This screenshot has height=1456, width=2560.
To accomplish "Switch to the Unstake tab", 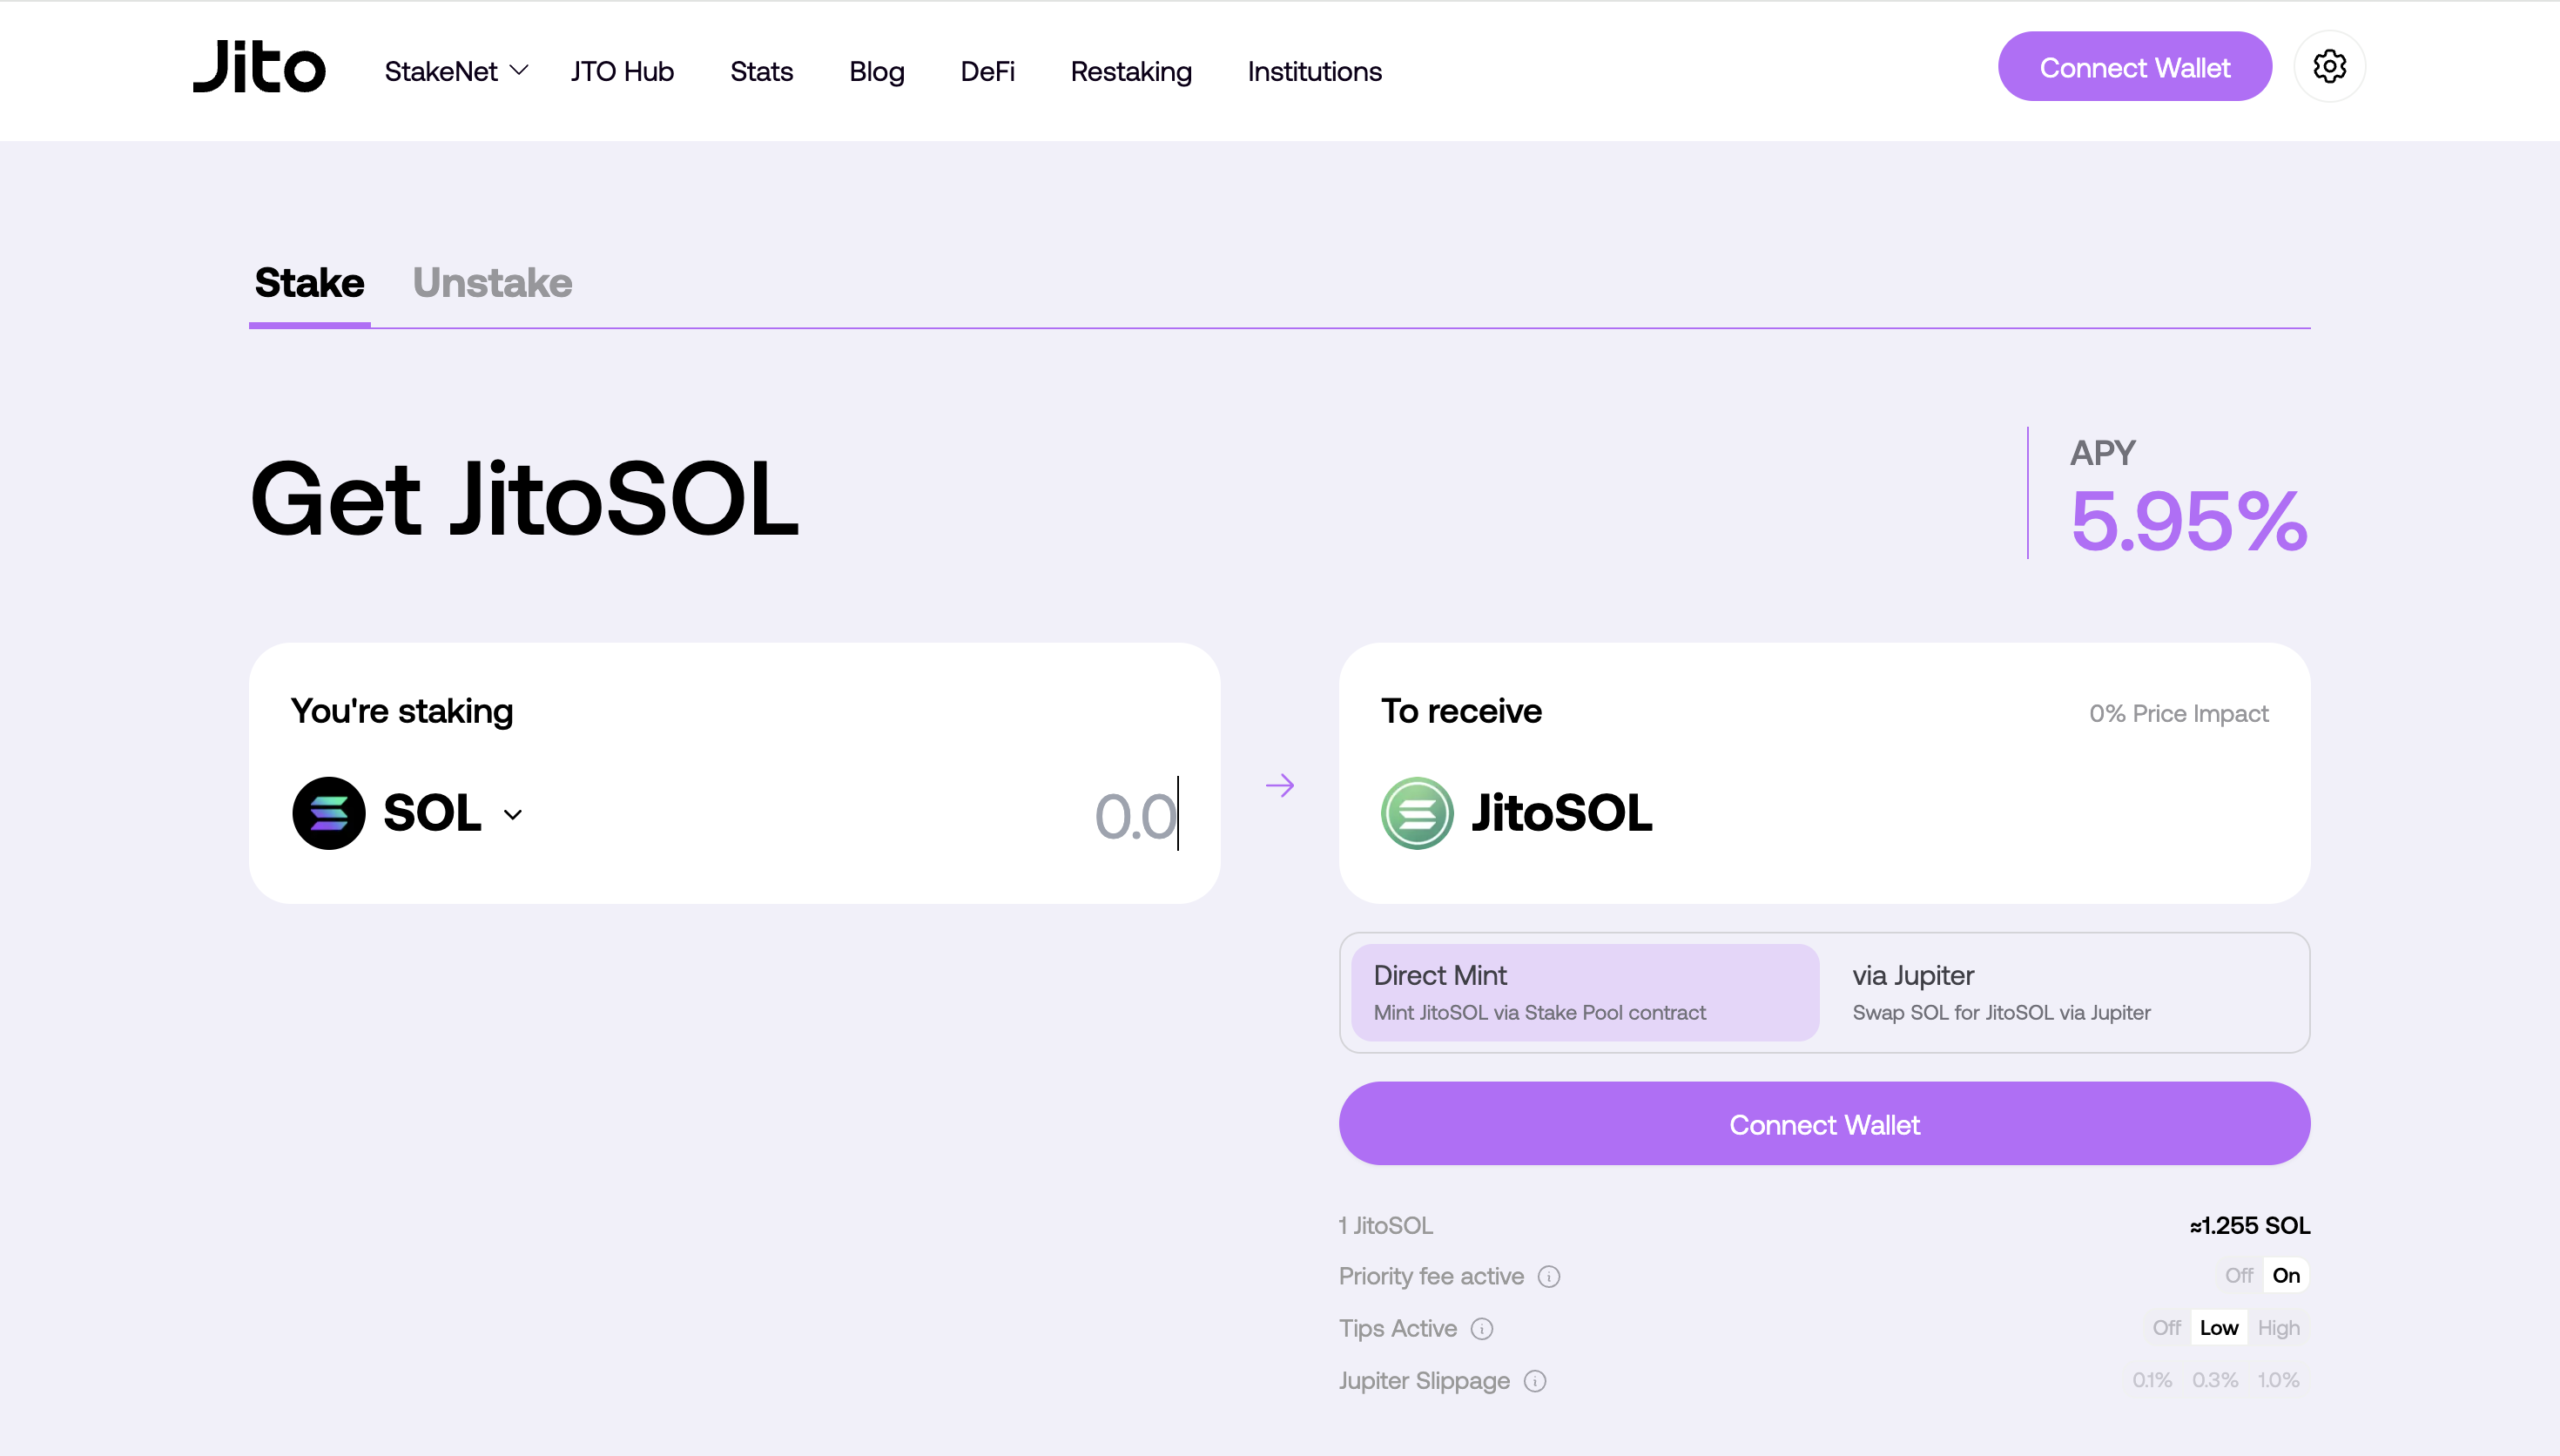I will 492,283.
